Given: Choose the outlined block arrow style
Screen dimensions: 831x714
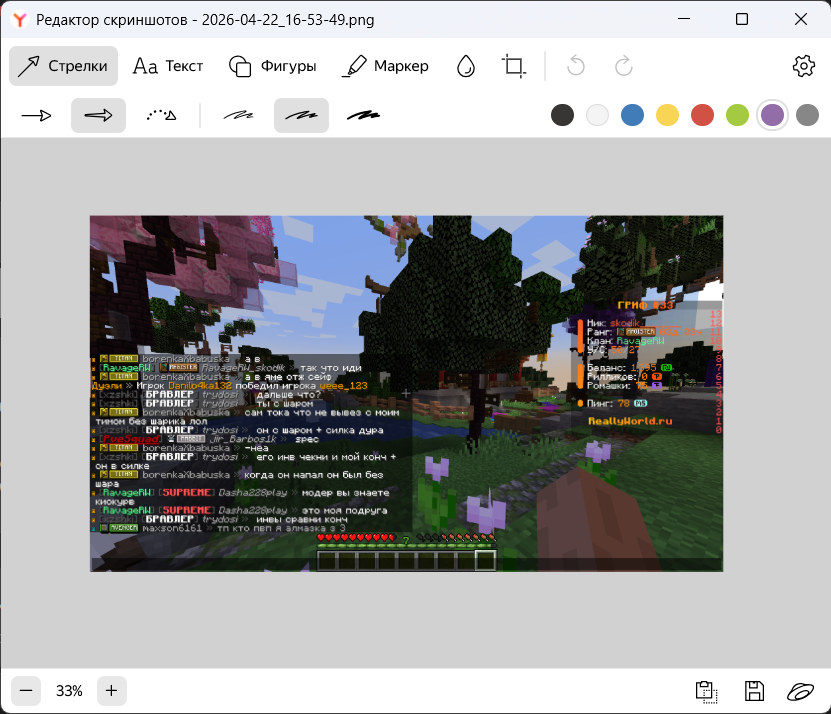Looking at the screenshot, I should 98,116.
